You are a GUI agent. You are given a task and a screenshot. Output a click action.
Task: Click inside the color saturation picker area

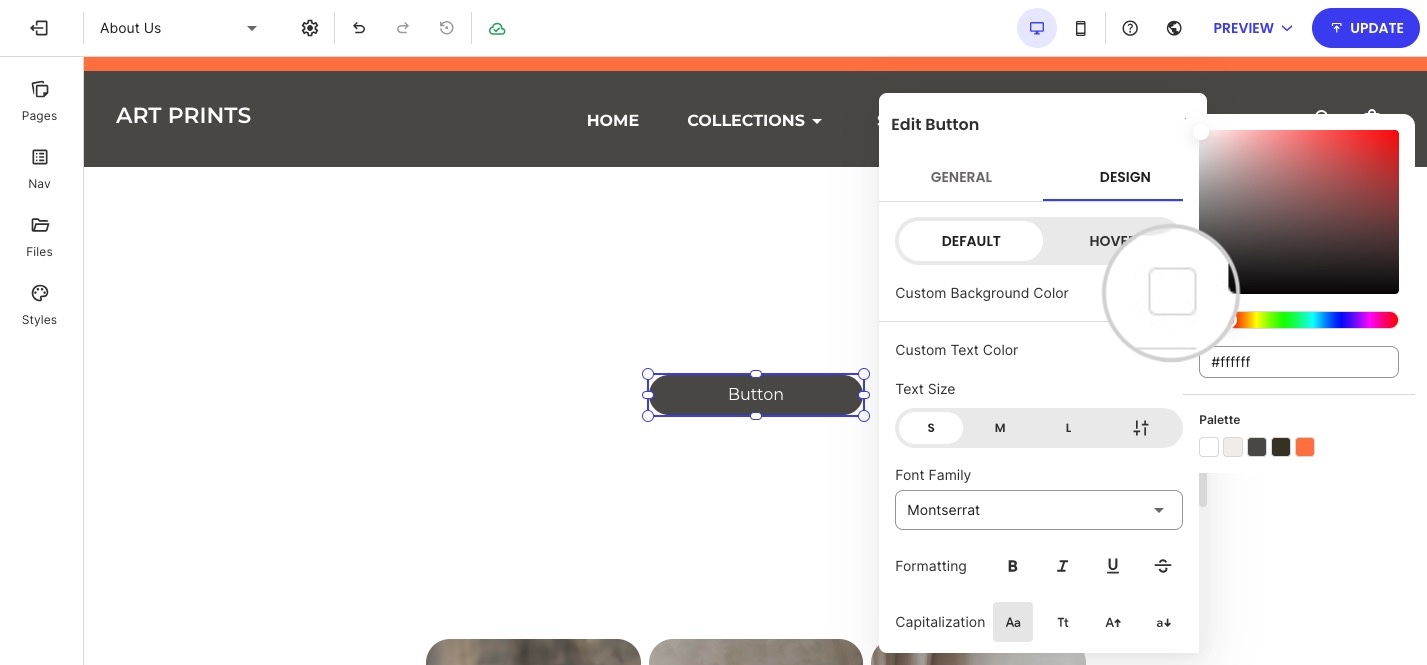tap(1299, 212)
